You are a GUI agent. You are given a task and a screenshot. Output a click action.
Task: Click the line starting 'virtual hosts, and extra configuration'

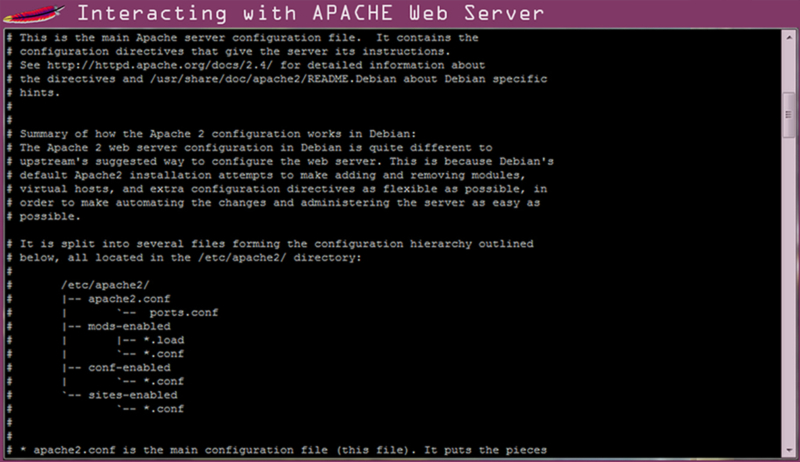283,189
